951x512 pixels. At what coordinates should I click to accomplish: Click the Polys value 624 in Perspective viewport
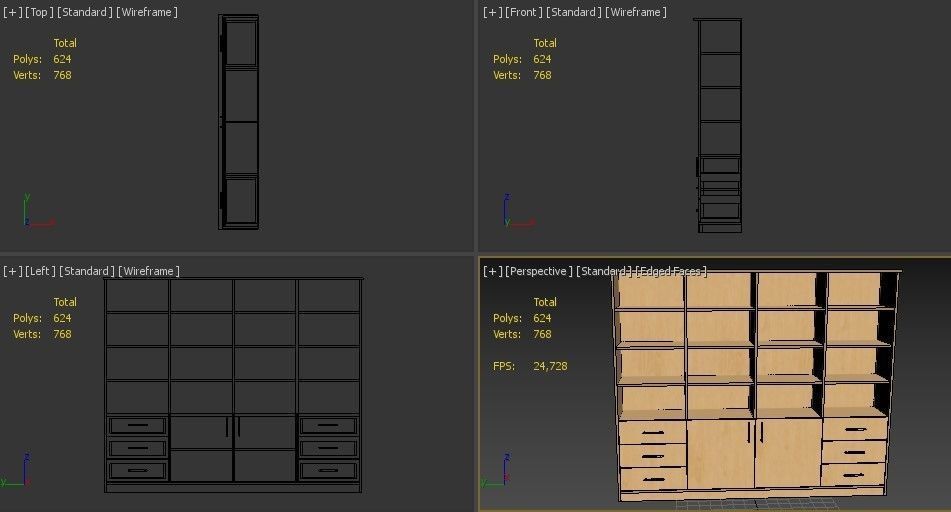coord(542,318)
